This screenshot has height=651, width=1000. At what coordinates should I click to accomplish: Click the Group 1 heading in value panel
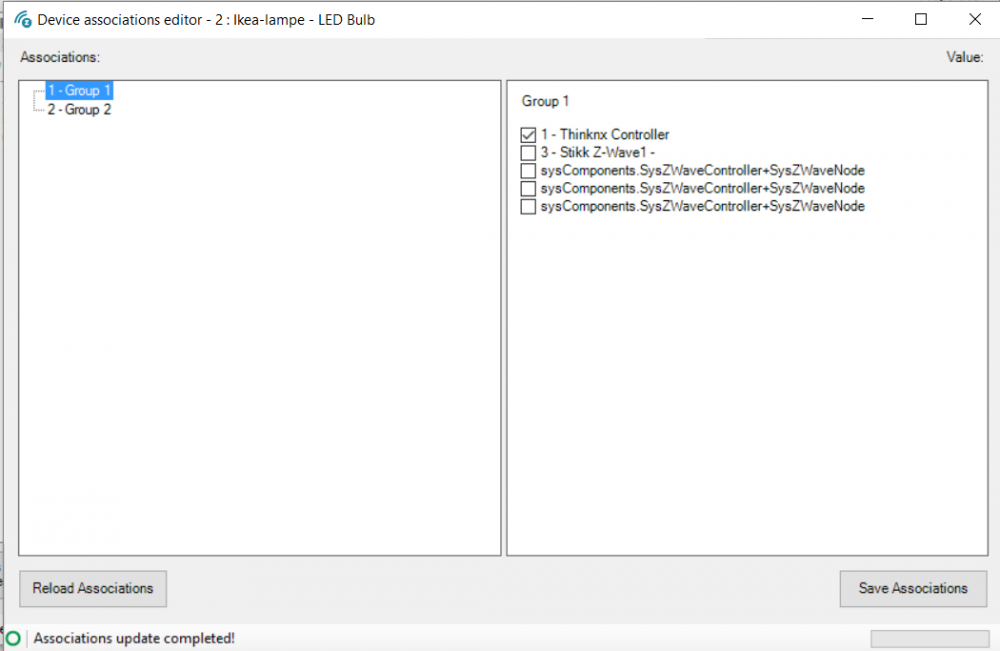click(x=545, y=102)
